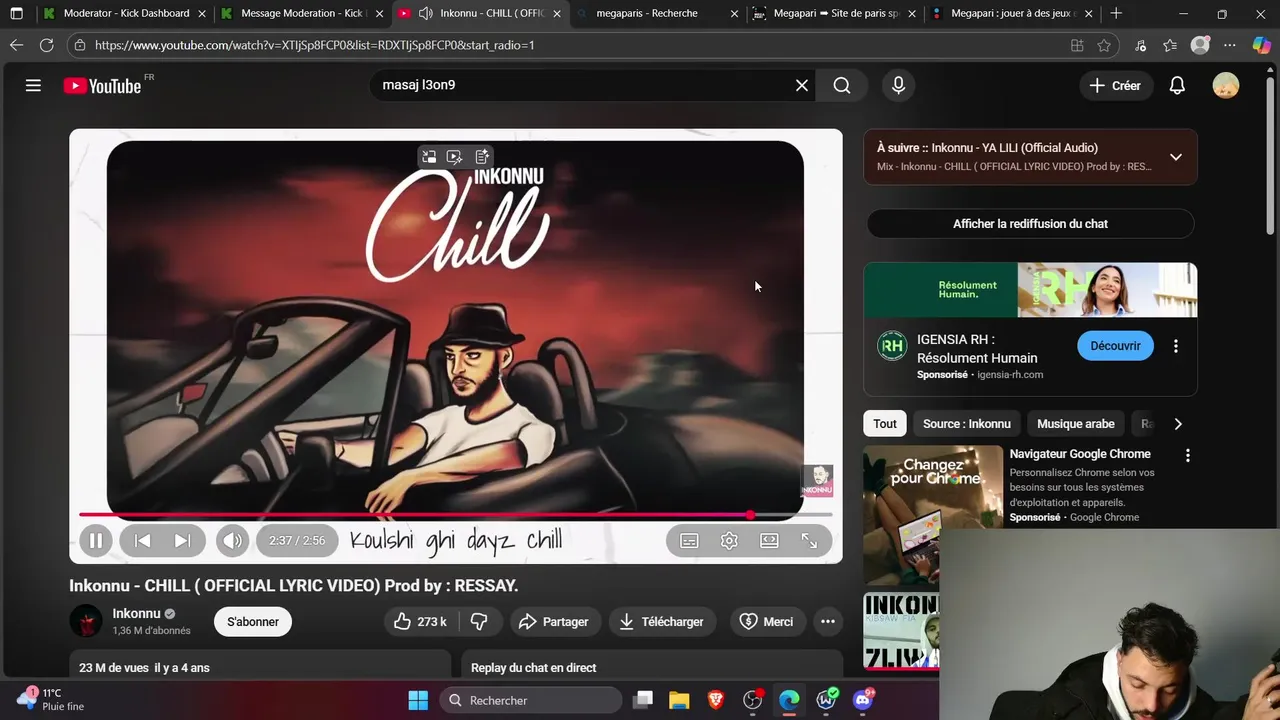Click the AI notes overlay icon on video

click(482, 157)
